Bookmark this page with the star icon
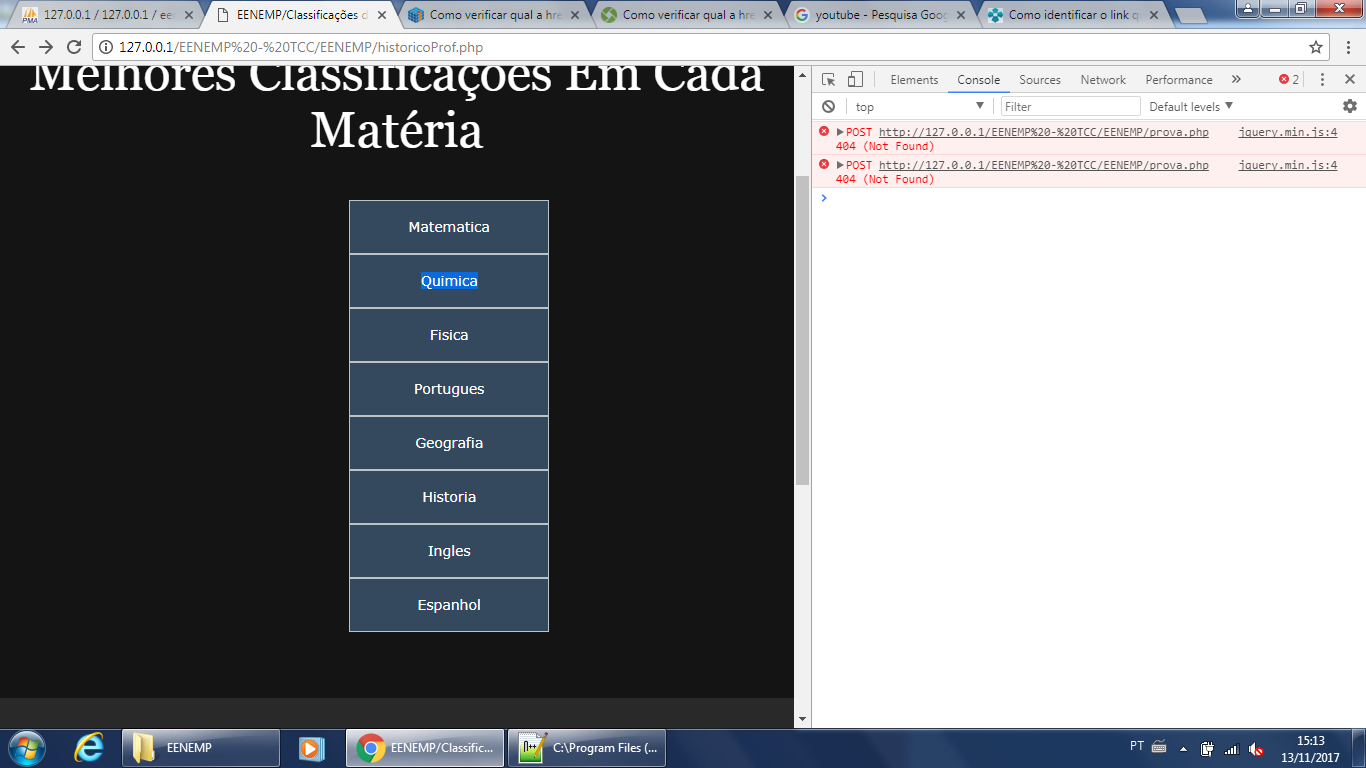Screen dimensions: 1366x768 point(1316,47)
